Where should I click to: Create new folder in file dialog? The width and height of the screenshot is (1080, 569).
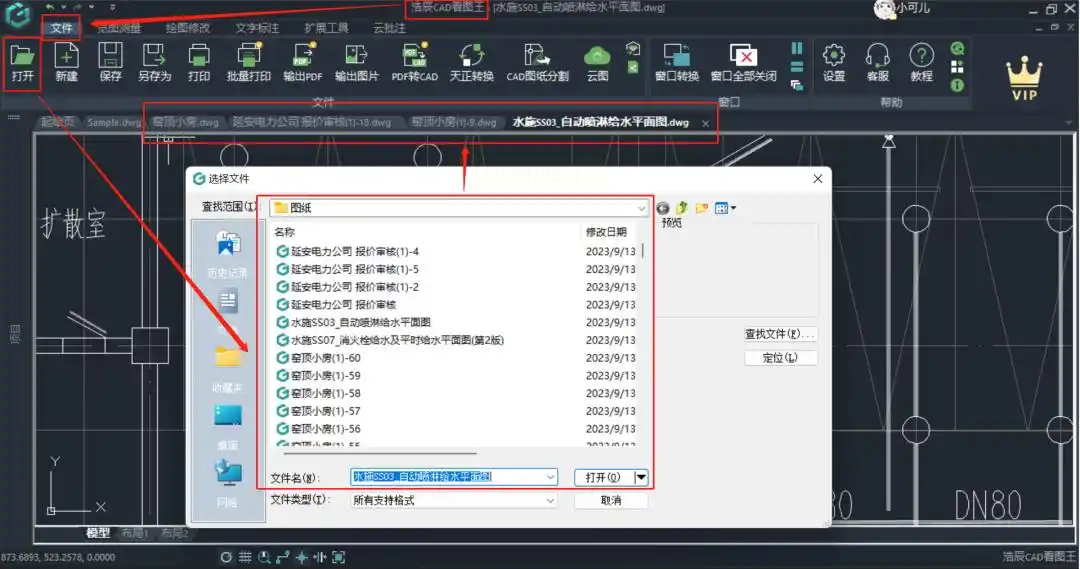tap(702, 208)
